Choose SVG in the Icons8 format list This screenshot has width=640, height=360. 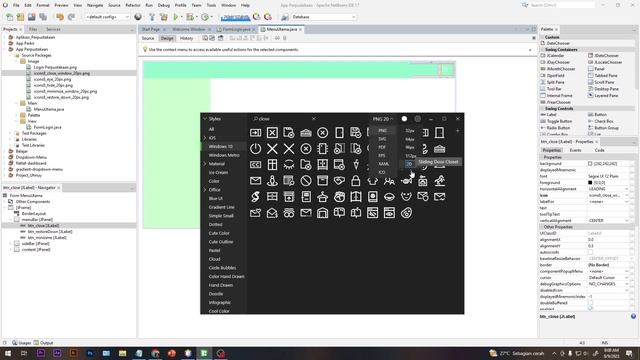382,139
